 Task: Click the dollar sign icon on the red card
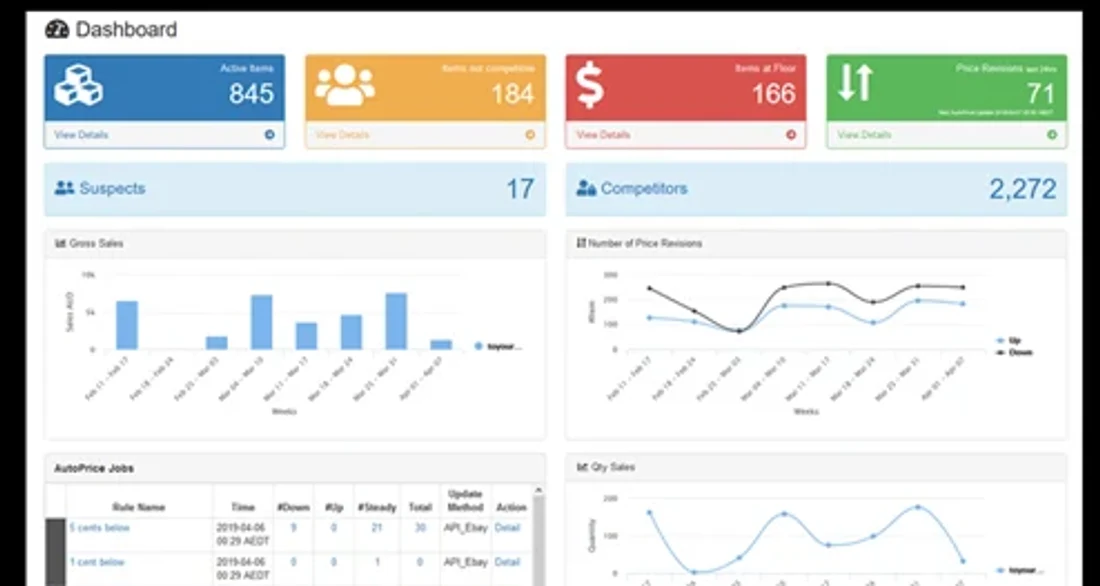click(590, 85)
